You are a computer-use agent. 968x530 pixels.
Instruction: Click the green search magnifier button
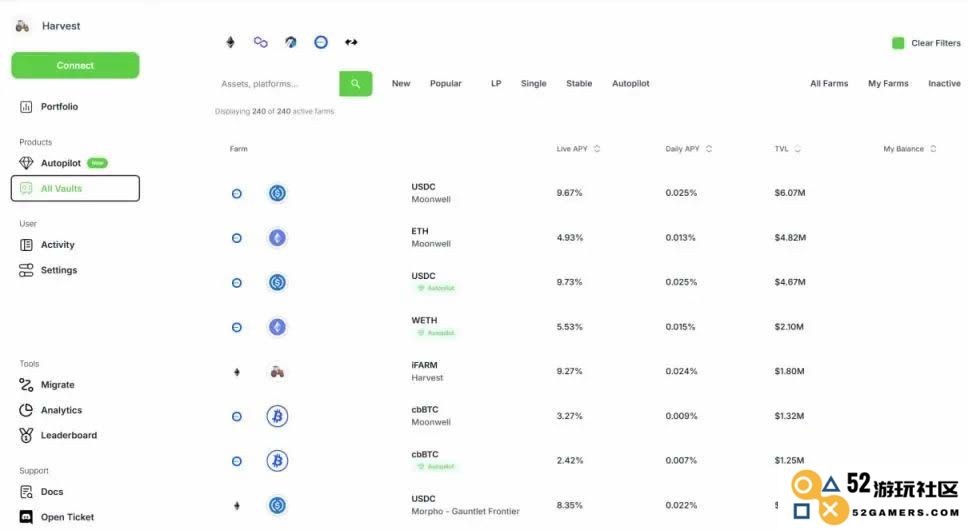pyautogui.click(x=356, y=83)
